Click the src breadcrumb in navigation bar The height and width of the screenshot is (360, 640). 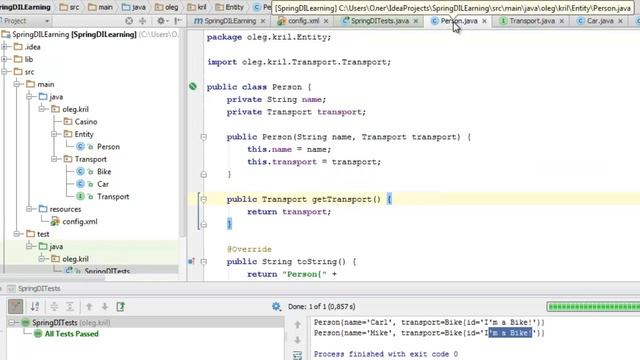[69, 7]
